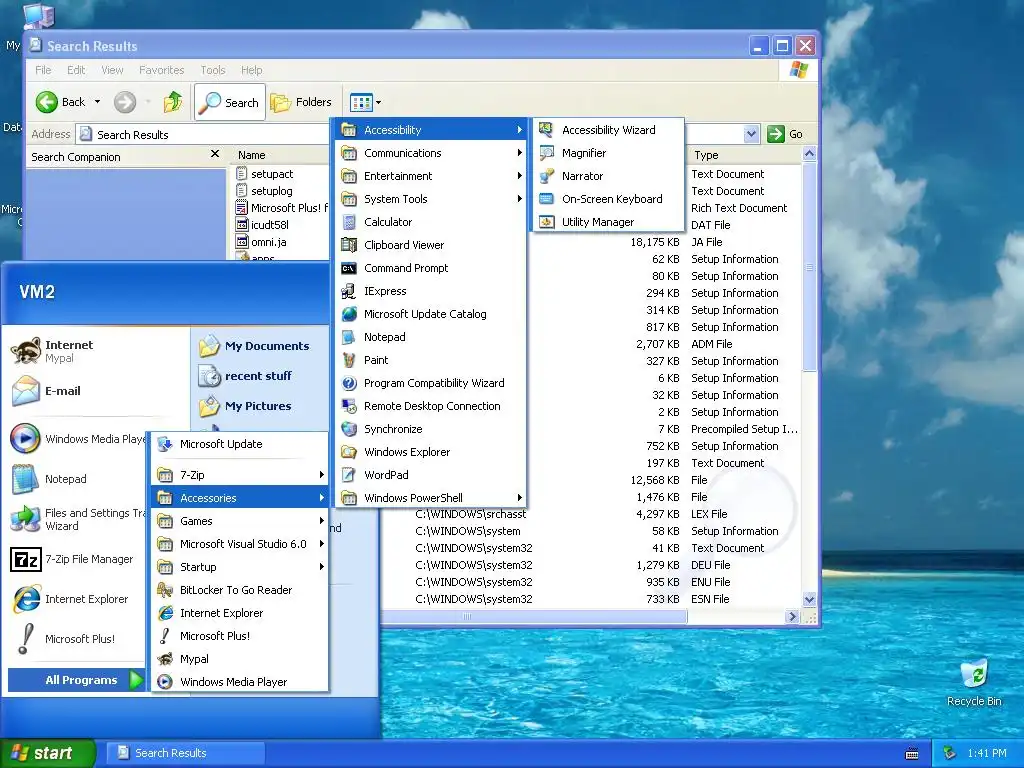The image size is (1024, 768).
Task: Expand the Windows PowerShell submenu
Action: [x=431, y=498]
